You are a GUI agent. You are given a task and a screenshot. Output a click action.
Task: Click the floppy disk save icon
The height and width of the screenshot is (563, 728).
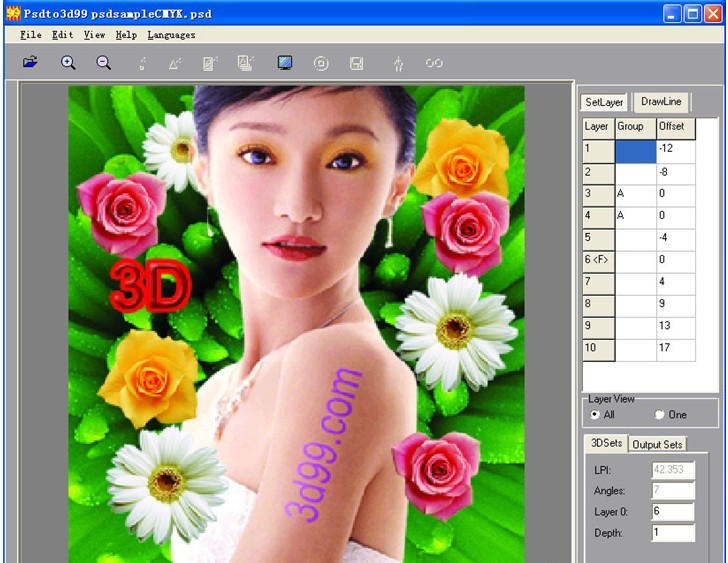pos(356,63)
